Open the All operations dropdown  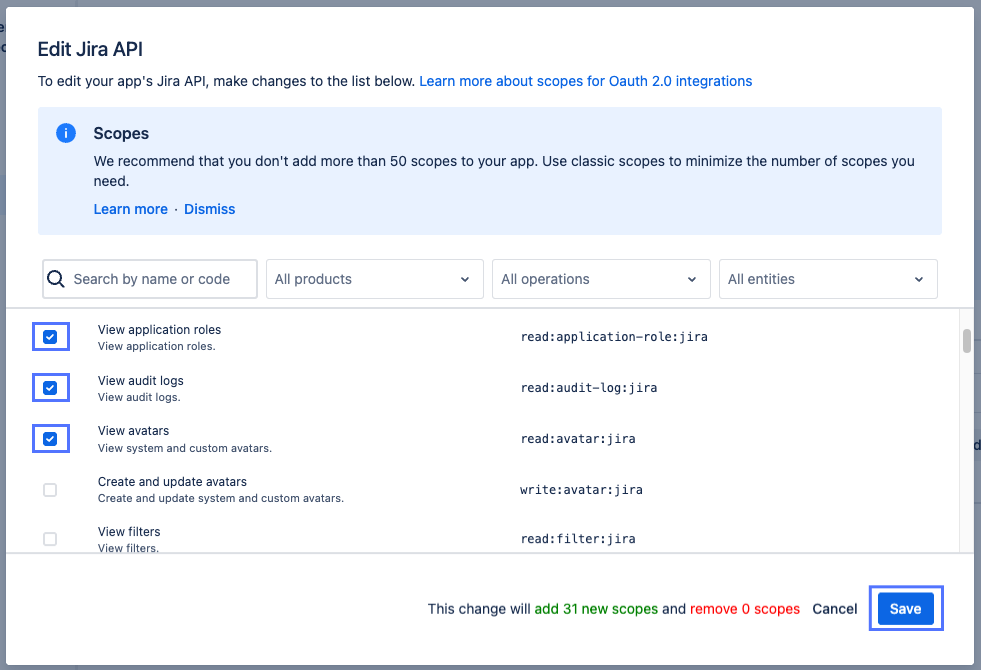click(x=601, y=279)
